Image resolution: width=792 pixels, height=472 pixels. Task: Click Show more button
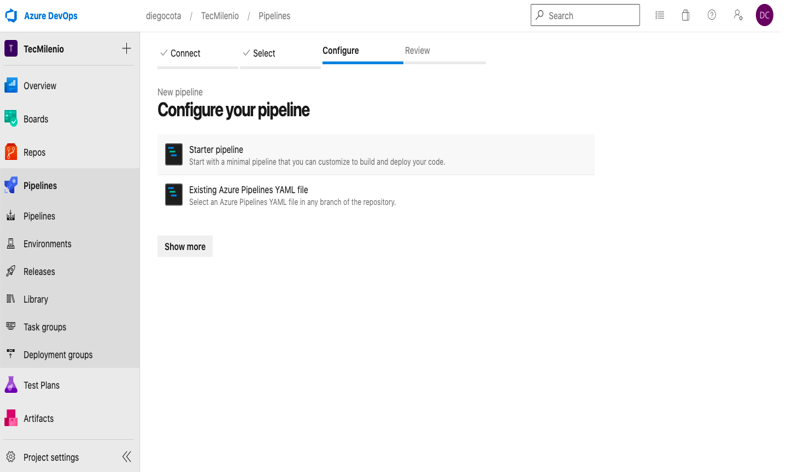185,246
